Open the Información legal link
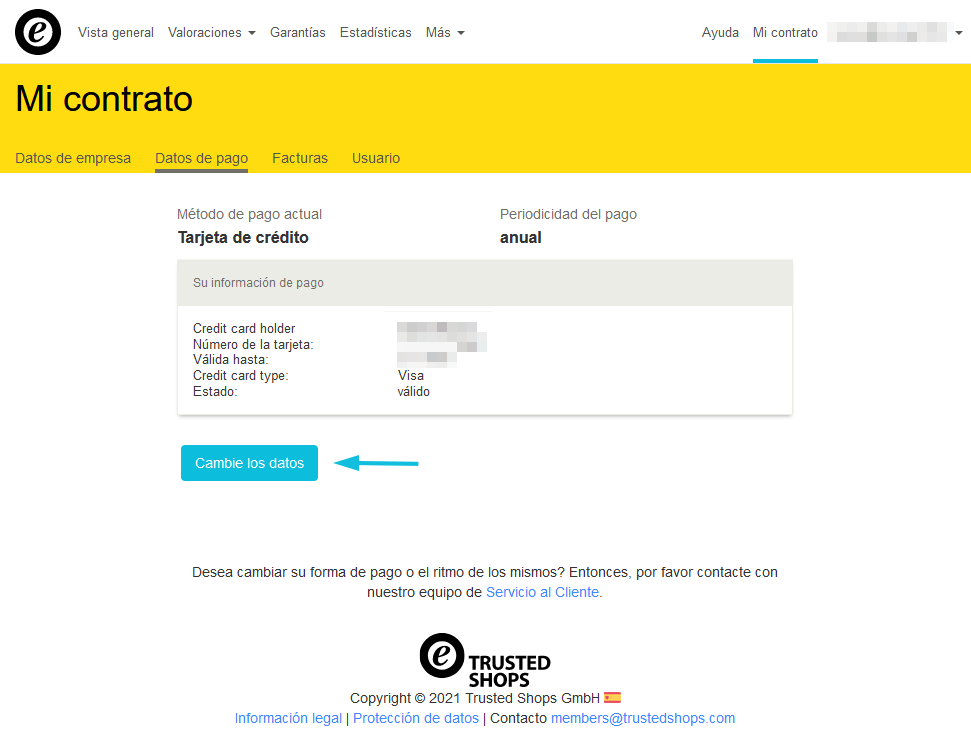This screenshot has height=747, width=971. (x=288, y=718)
